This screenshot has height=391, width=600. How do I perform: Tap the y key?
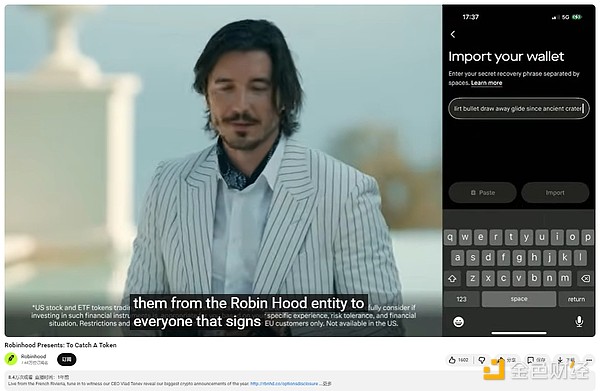click(x=527, y=237)
